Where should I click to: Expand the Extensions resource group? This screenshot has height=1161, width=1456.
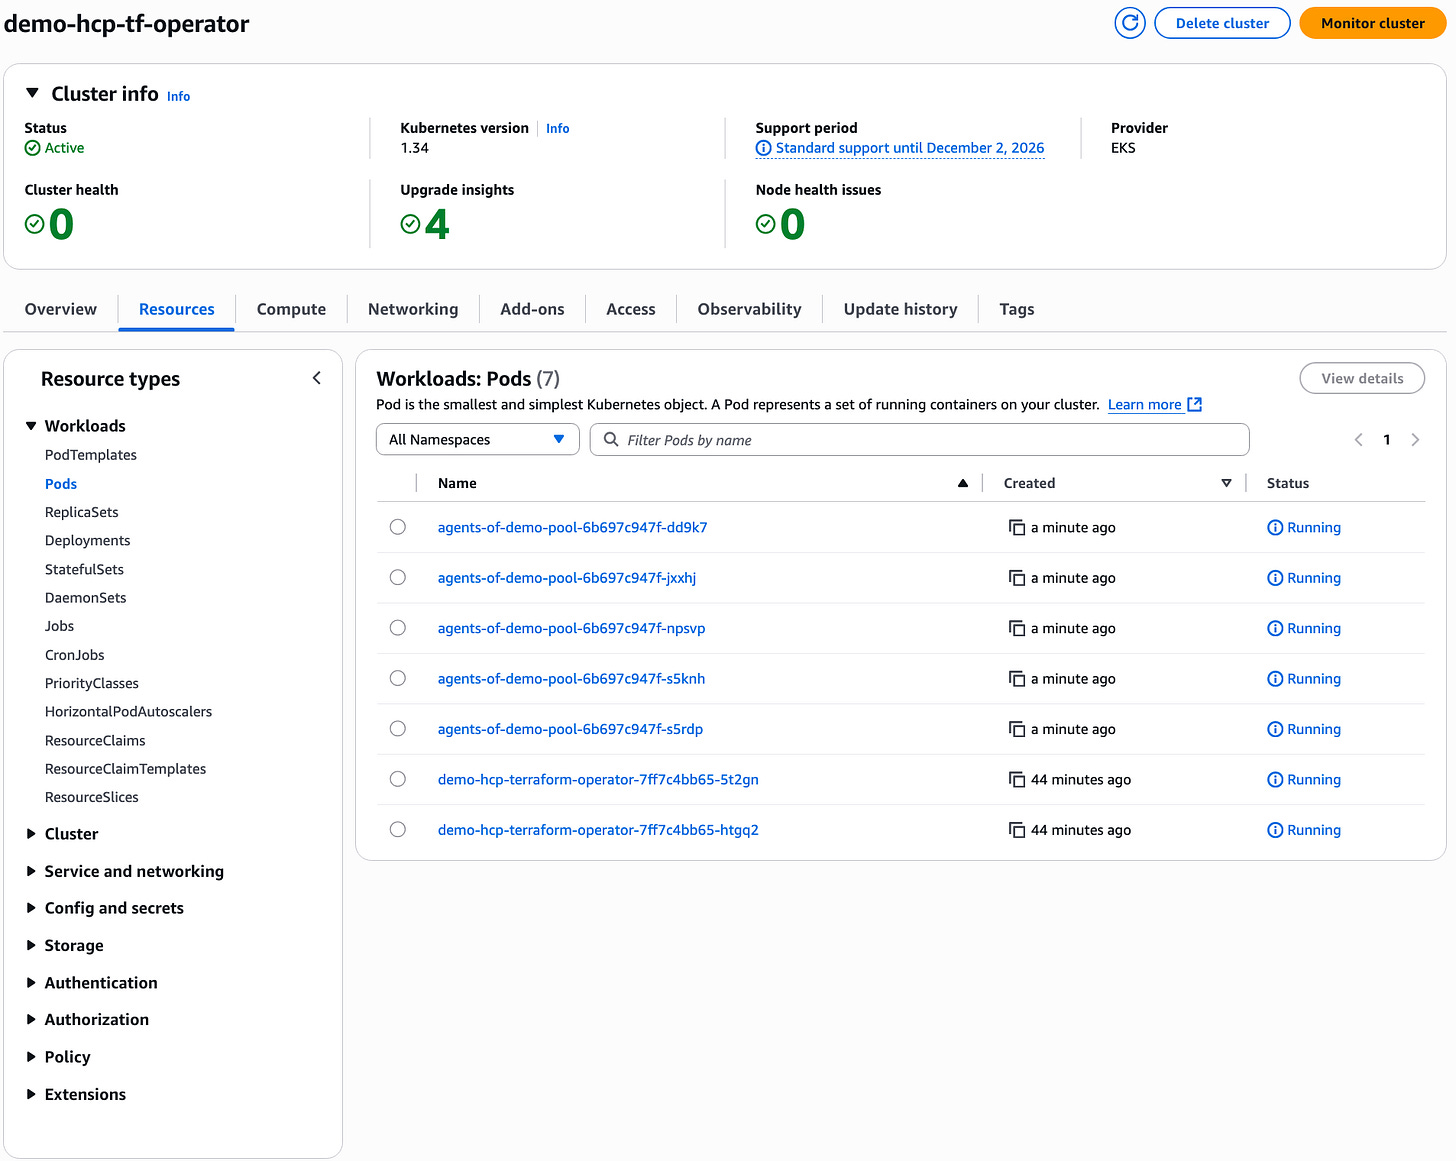coord(31,1094)
